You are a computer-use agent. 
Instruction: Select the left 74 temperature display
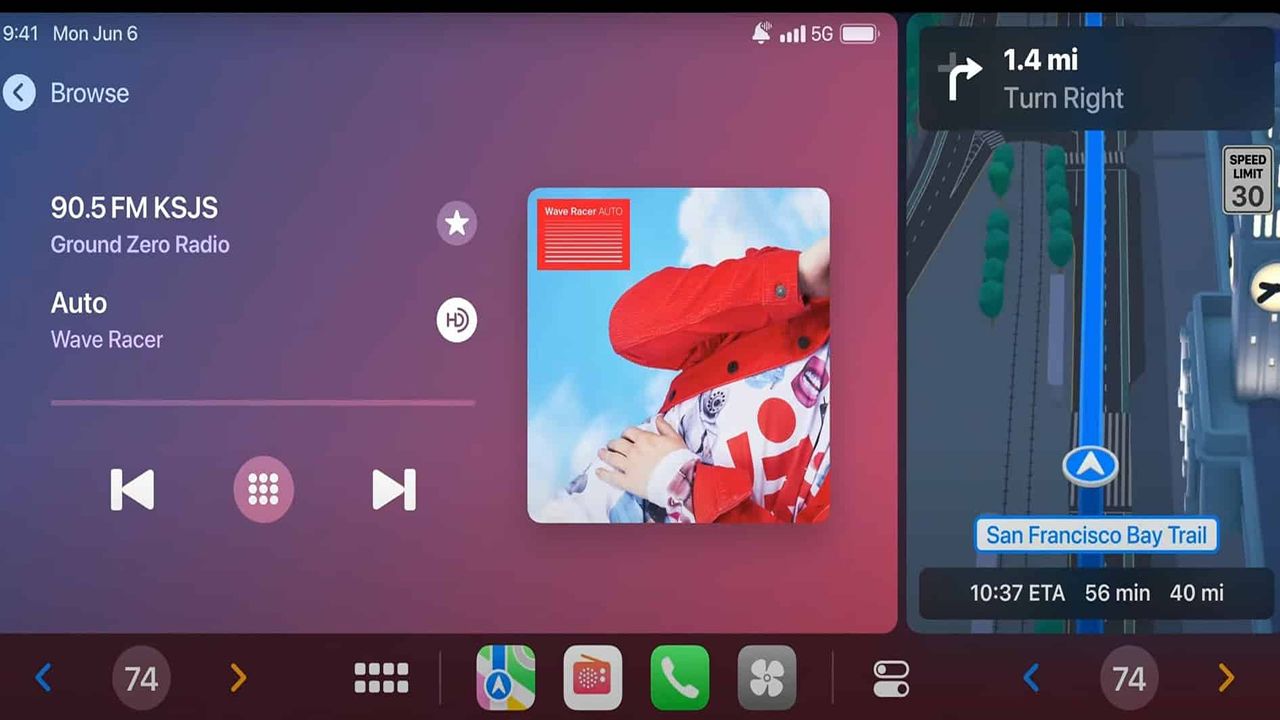141,679
